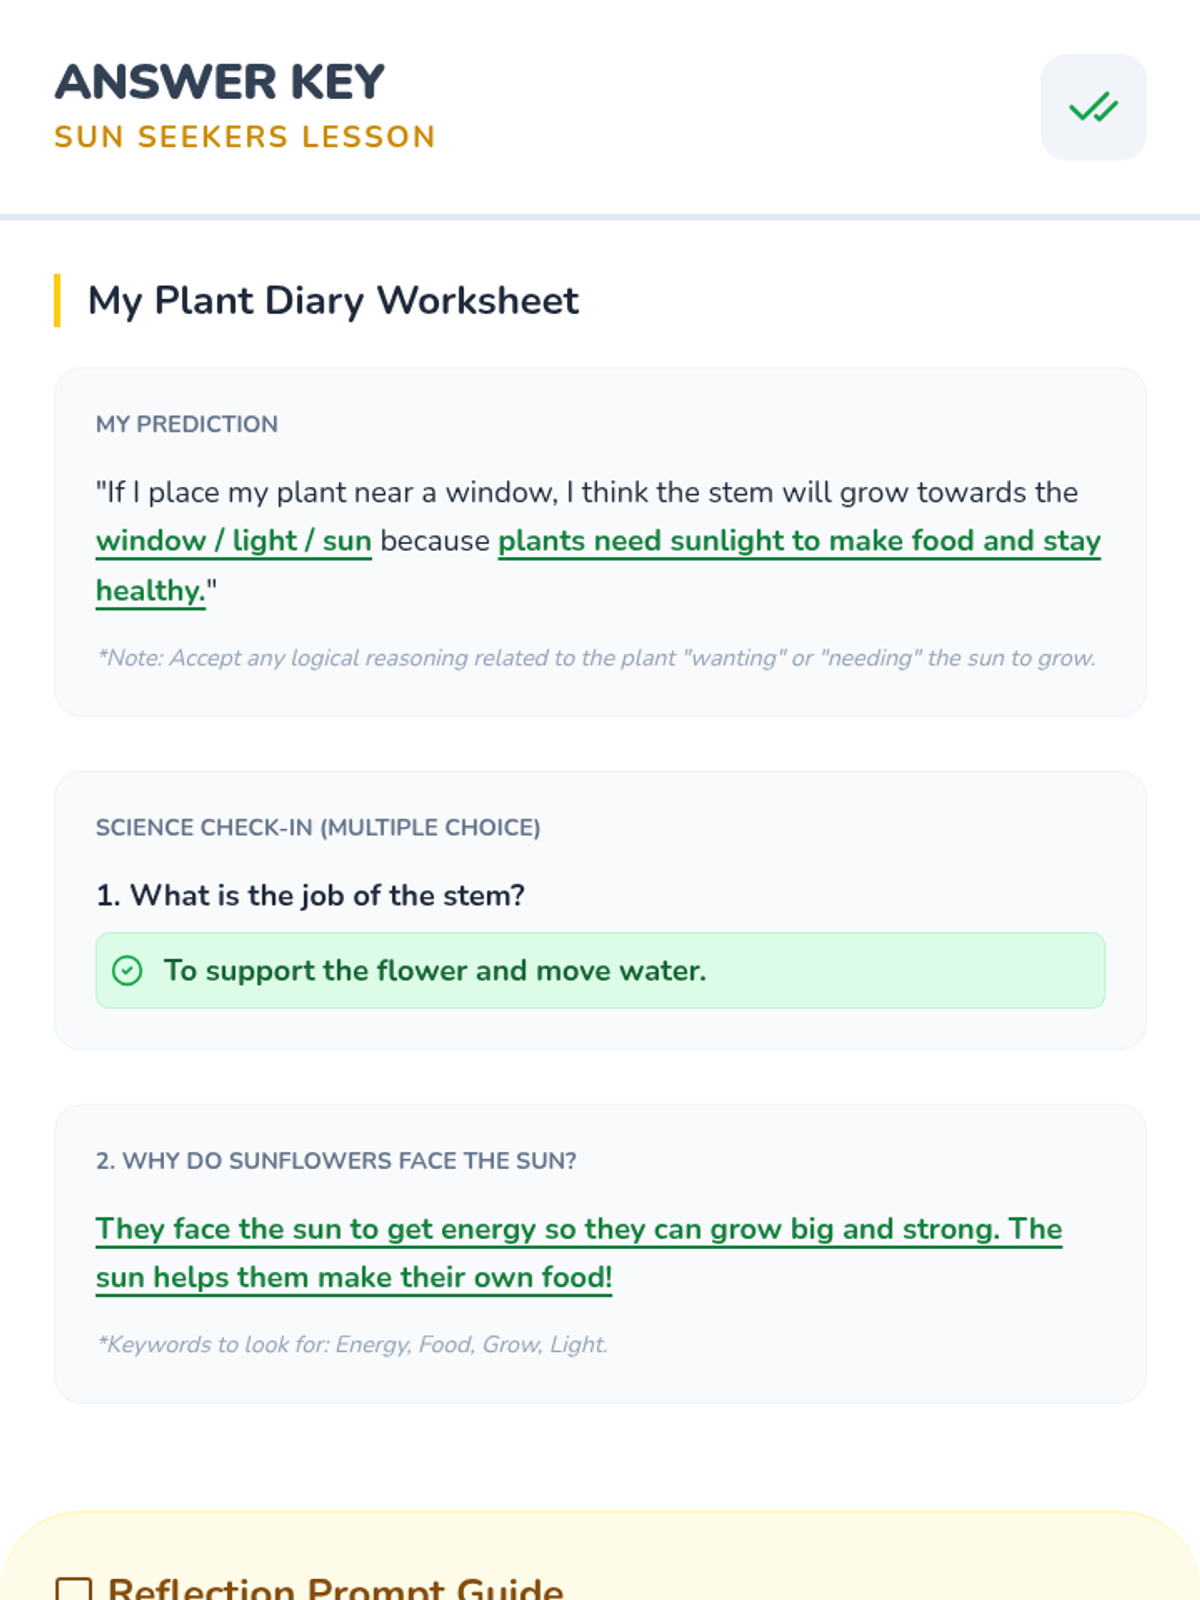The width and height of the screenshot is (1200, 1600).
Task: Click question 'What is the job of the stem?'
Action: (x=310, y=895)
